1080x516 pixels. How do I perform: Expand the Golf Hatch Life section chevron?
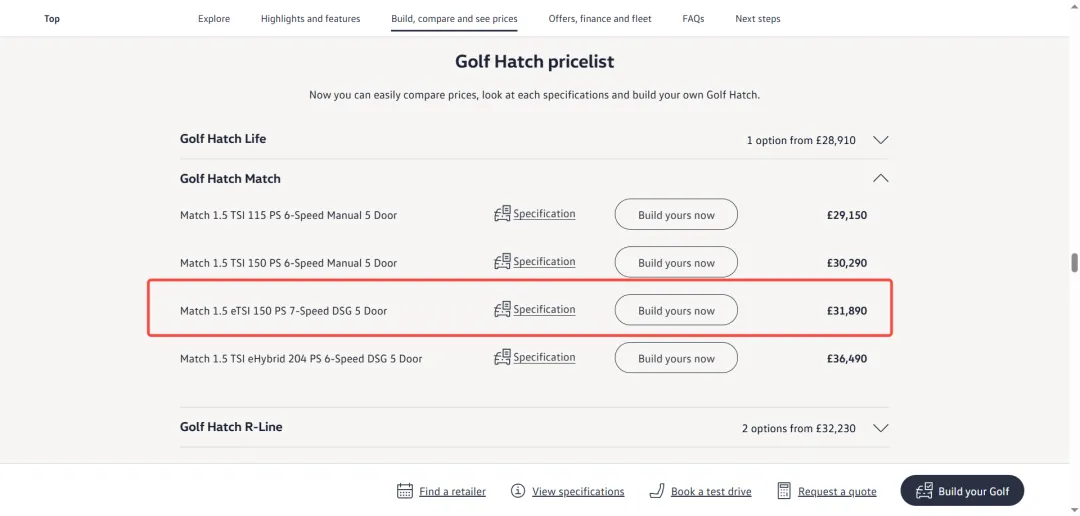pyautogui.click(x=880, y=140)
